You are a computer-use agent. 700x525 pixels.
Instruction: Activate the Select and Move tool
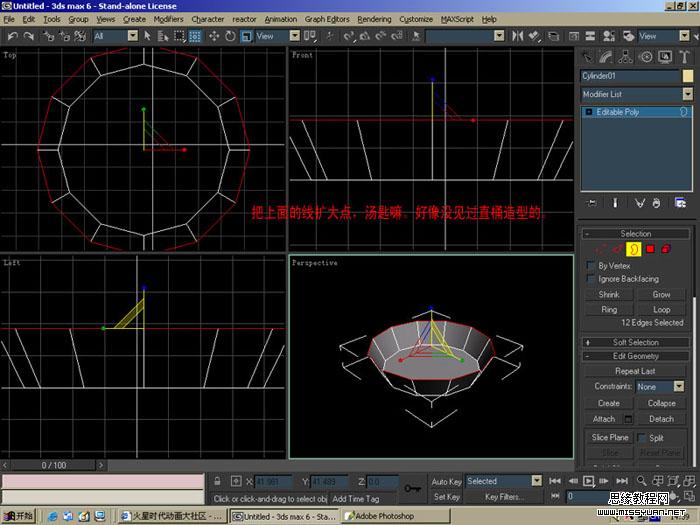(x=214, y=36)
